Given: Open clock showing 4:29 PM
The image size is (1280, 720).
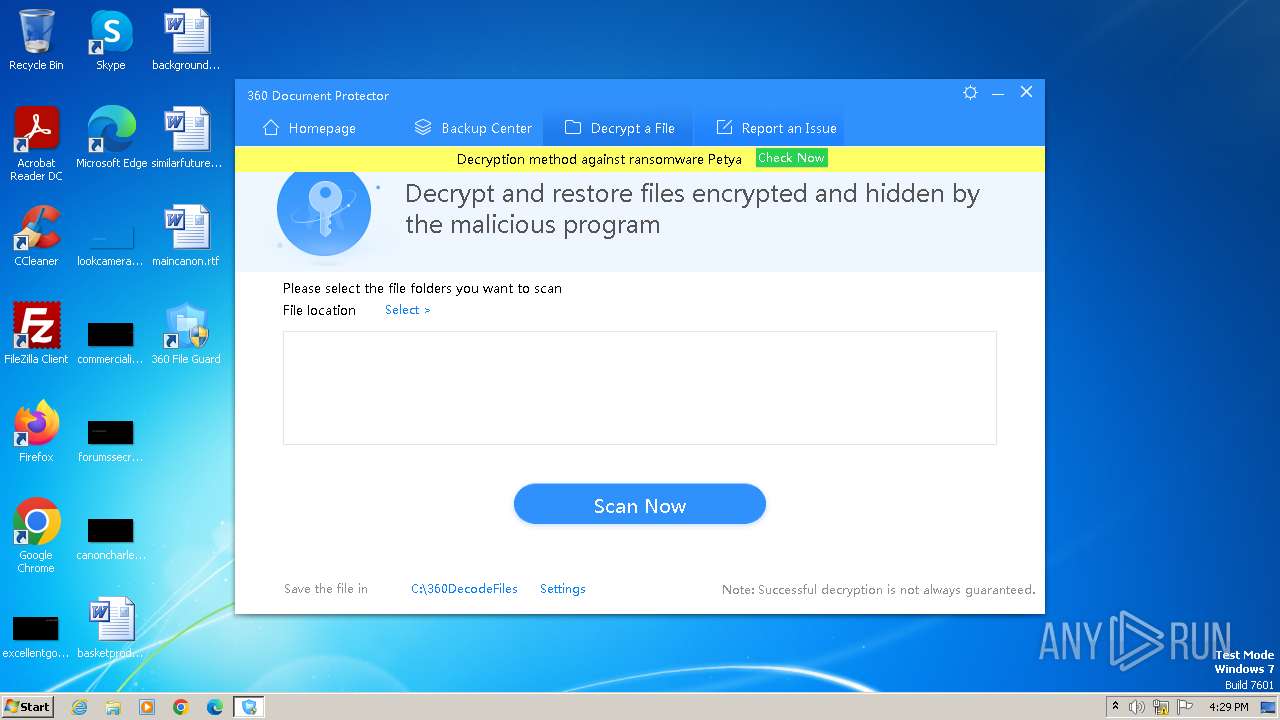Looking at the screenshot, I should click(1228, 707).
